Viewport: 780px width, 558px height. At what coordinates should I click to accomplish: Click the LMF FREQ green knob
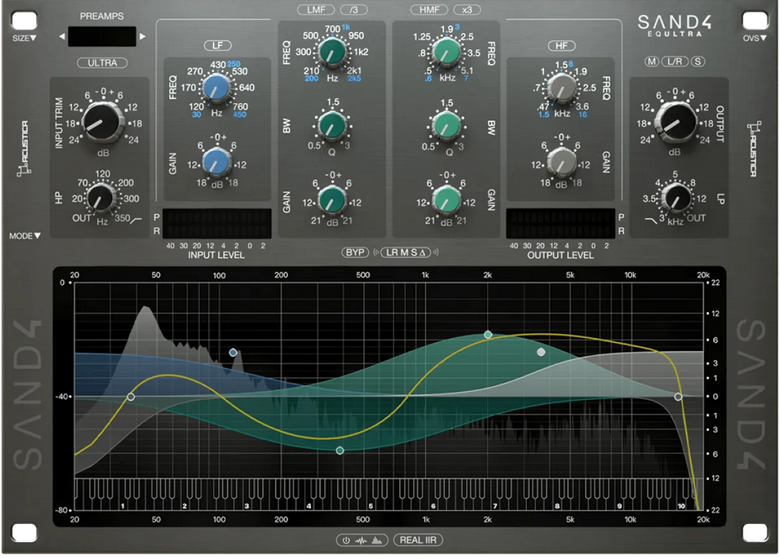[332, 52]
